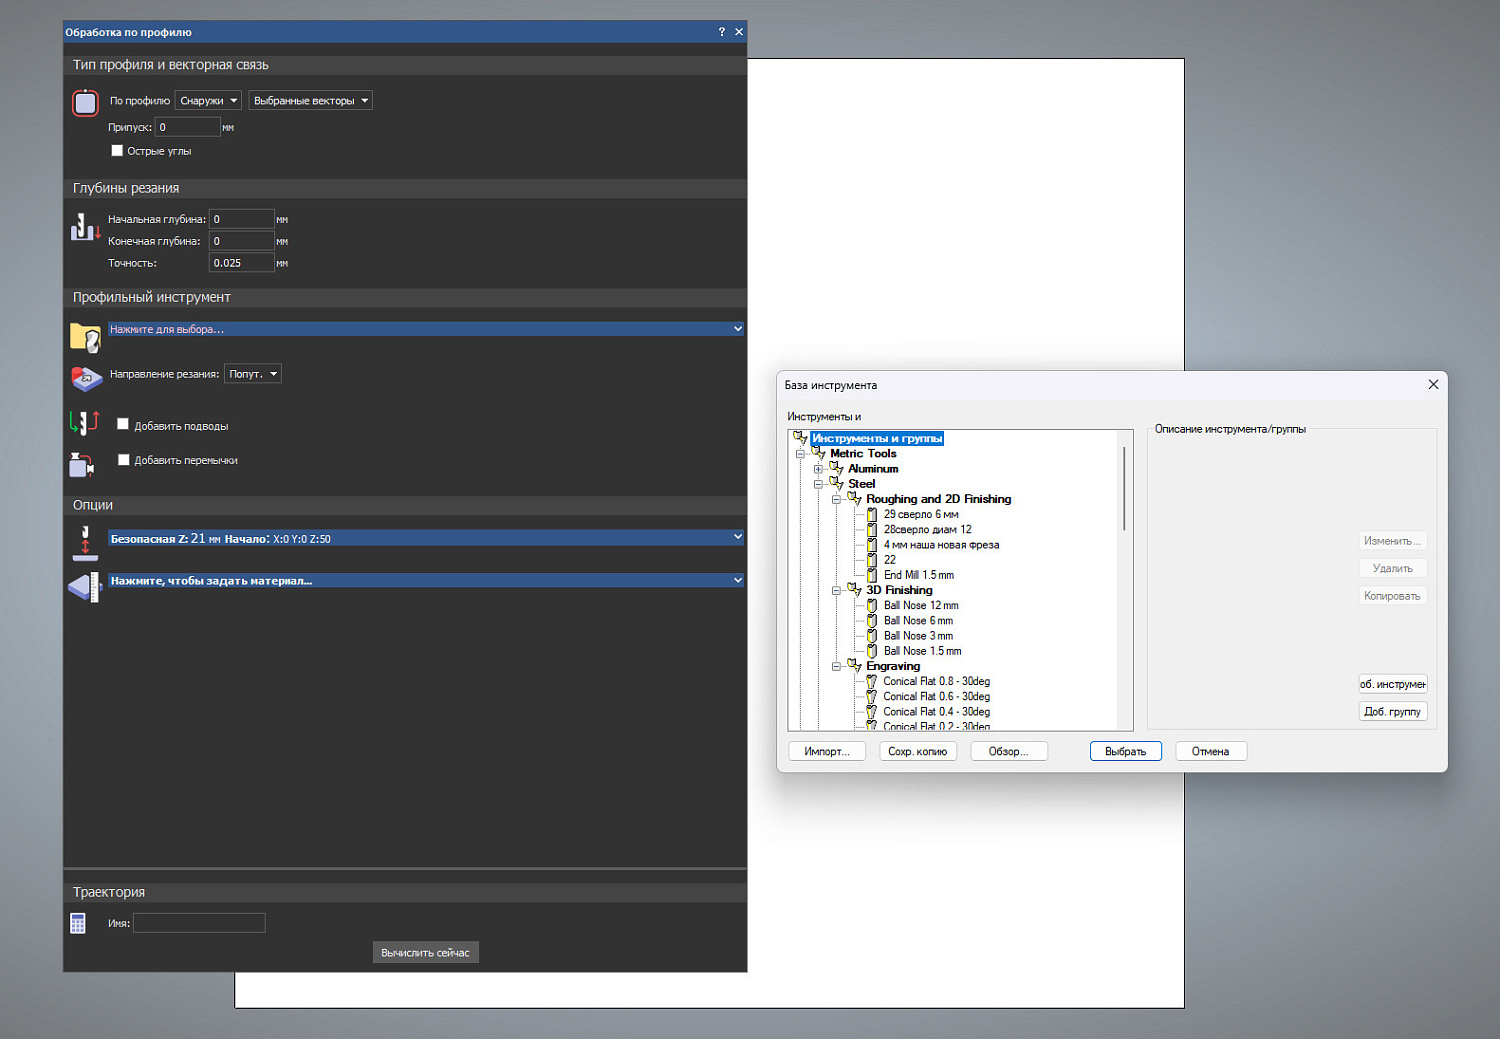Image resolution: width=1500 pixels, height=1039 pixels.
Task: Click the Steel group folder icon
Action: [837, 484]
